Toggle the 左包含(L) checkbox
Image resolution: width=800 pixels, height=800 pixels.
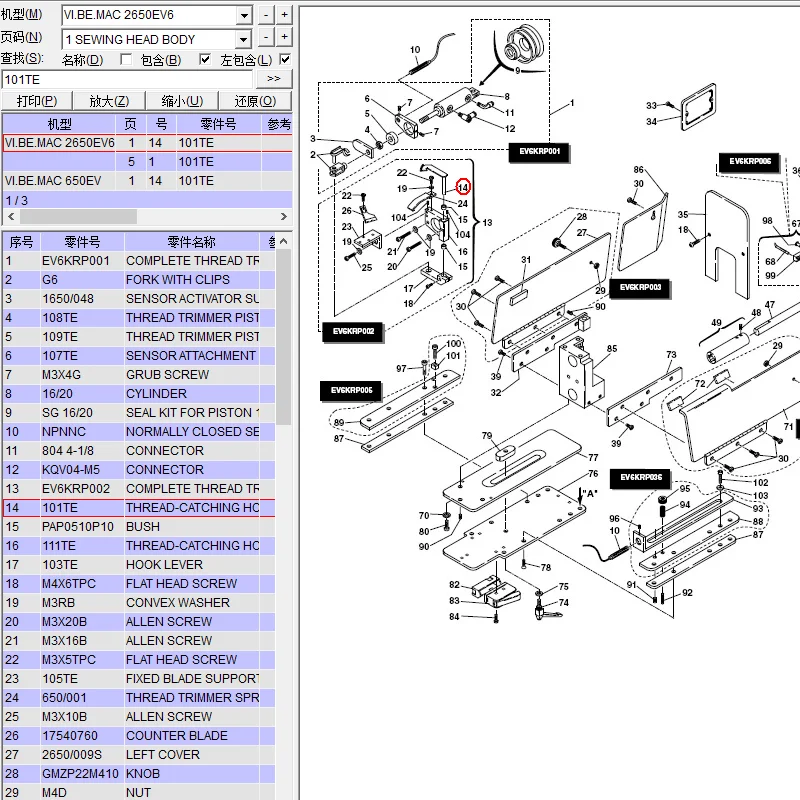[x=285, y=60]
